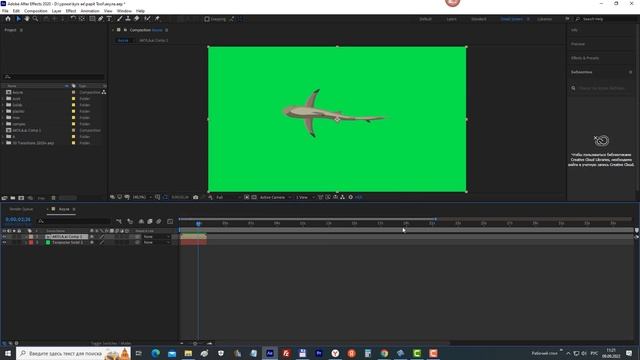Expand the first folder in the Project panel
The image size is (640, 360).
pyautogui.click(x=3, y=99)
